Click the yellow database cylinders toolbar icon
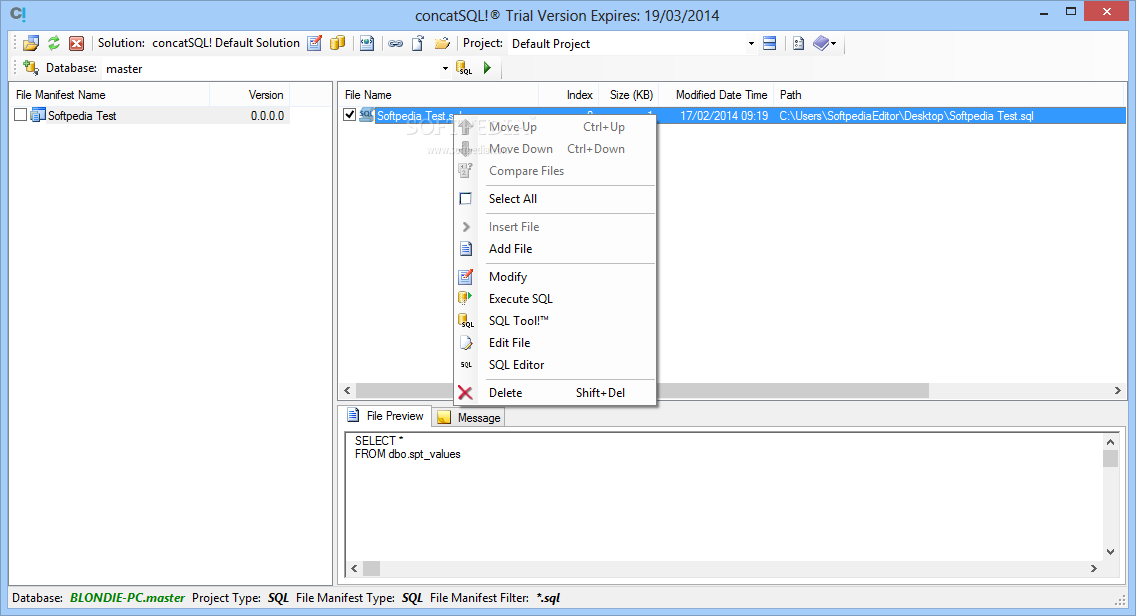The image size is (1136, 616). coord(338,43)
